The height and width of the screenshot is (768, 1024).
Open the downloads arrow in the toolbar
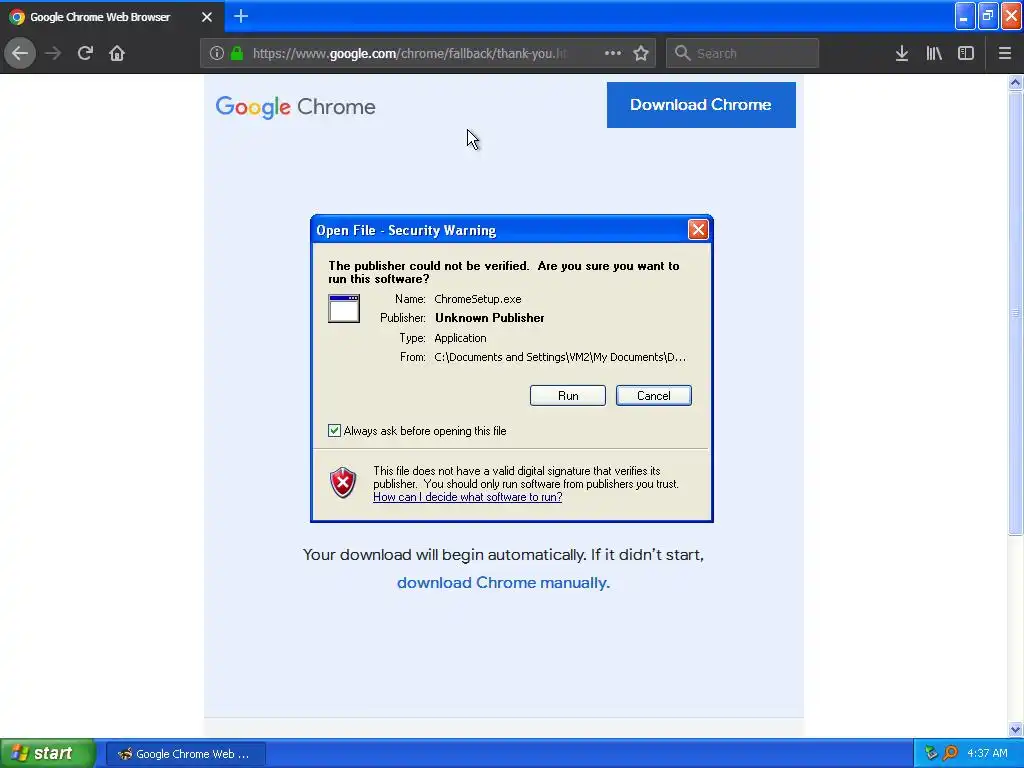point(902,53)
